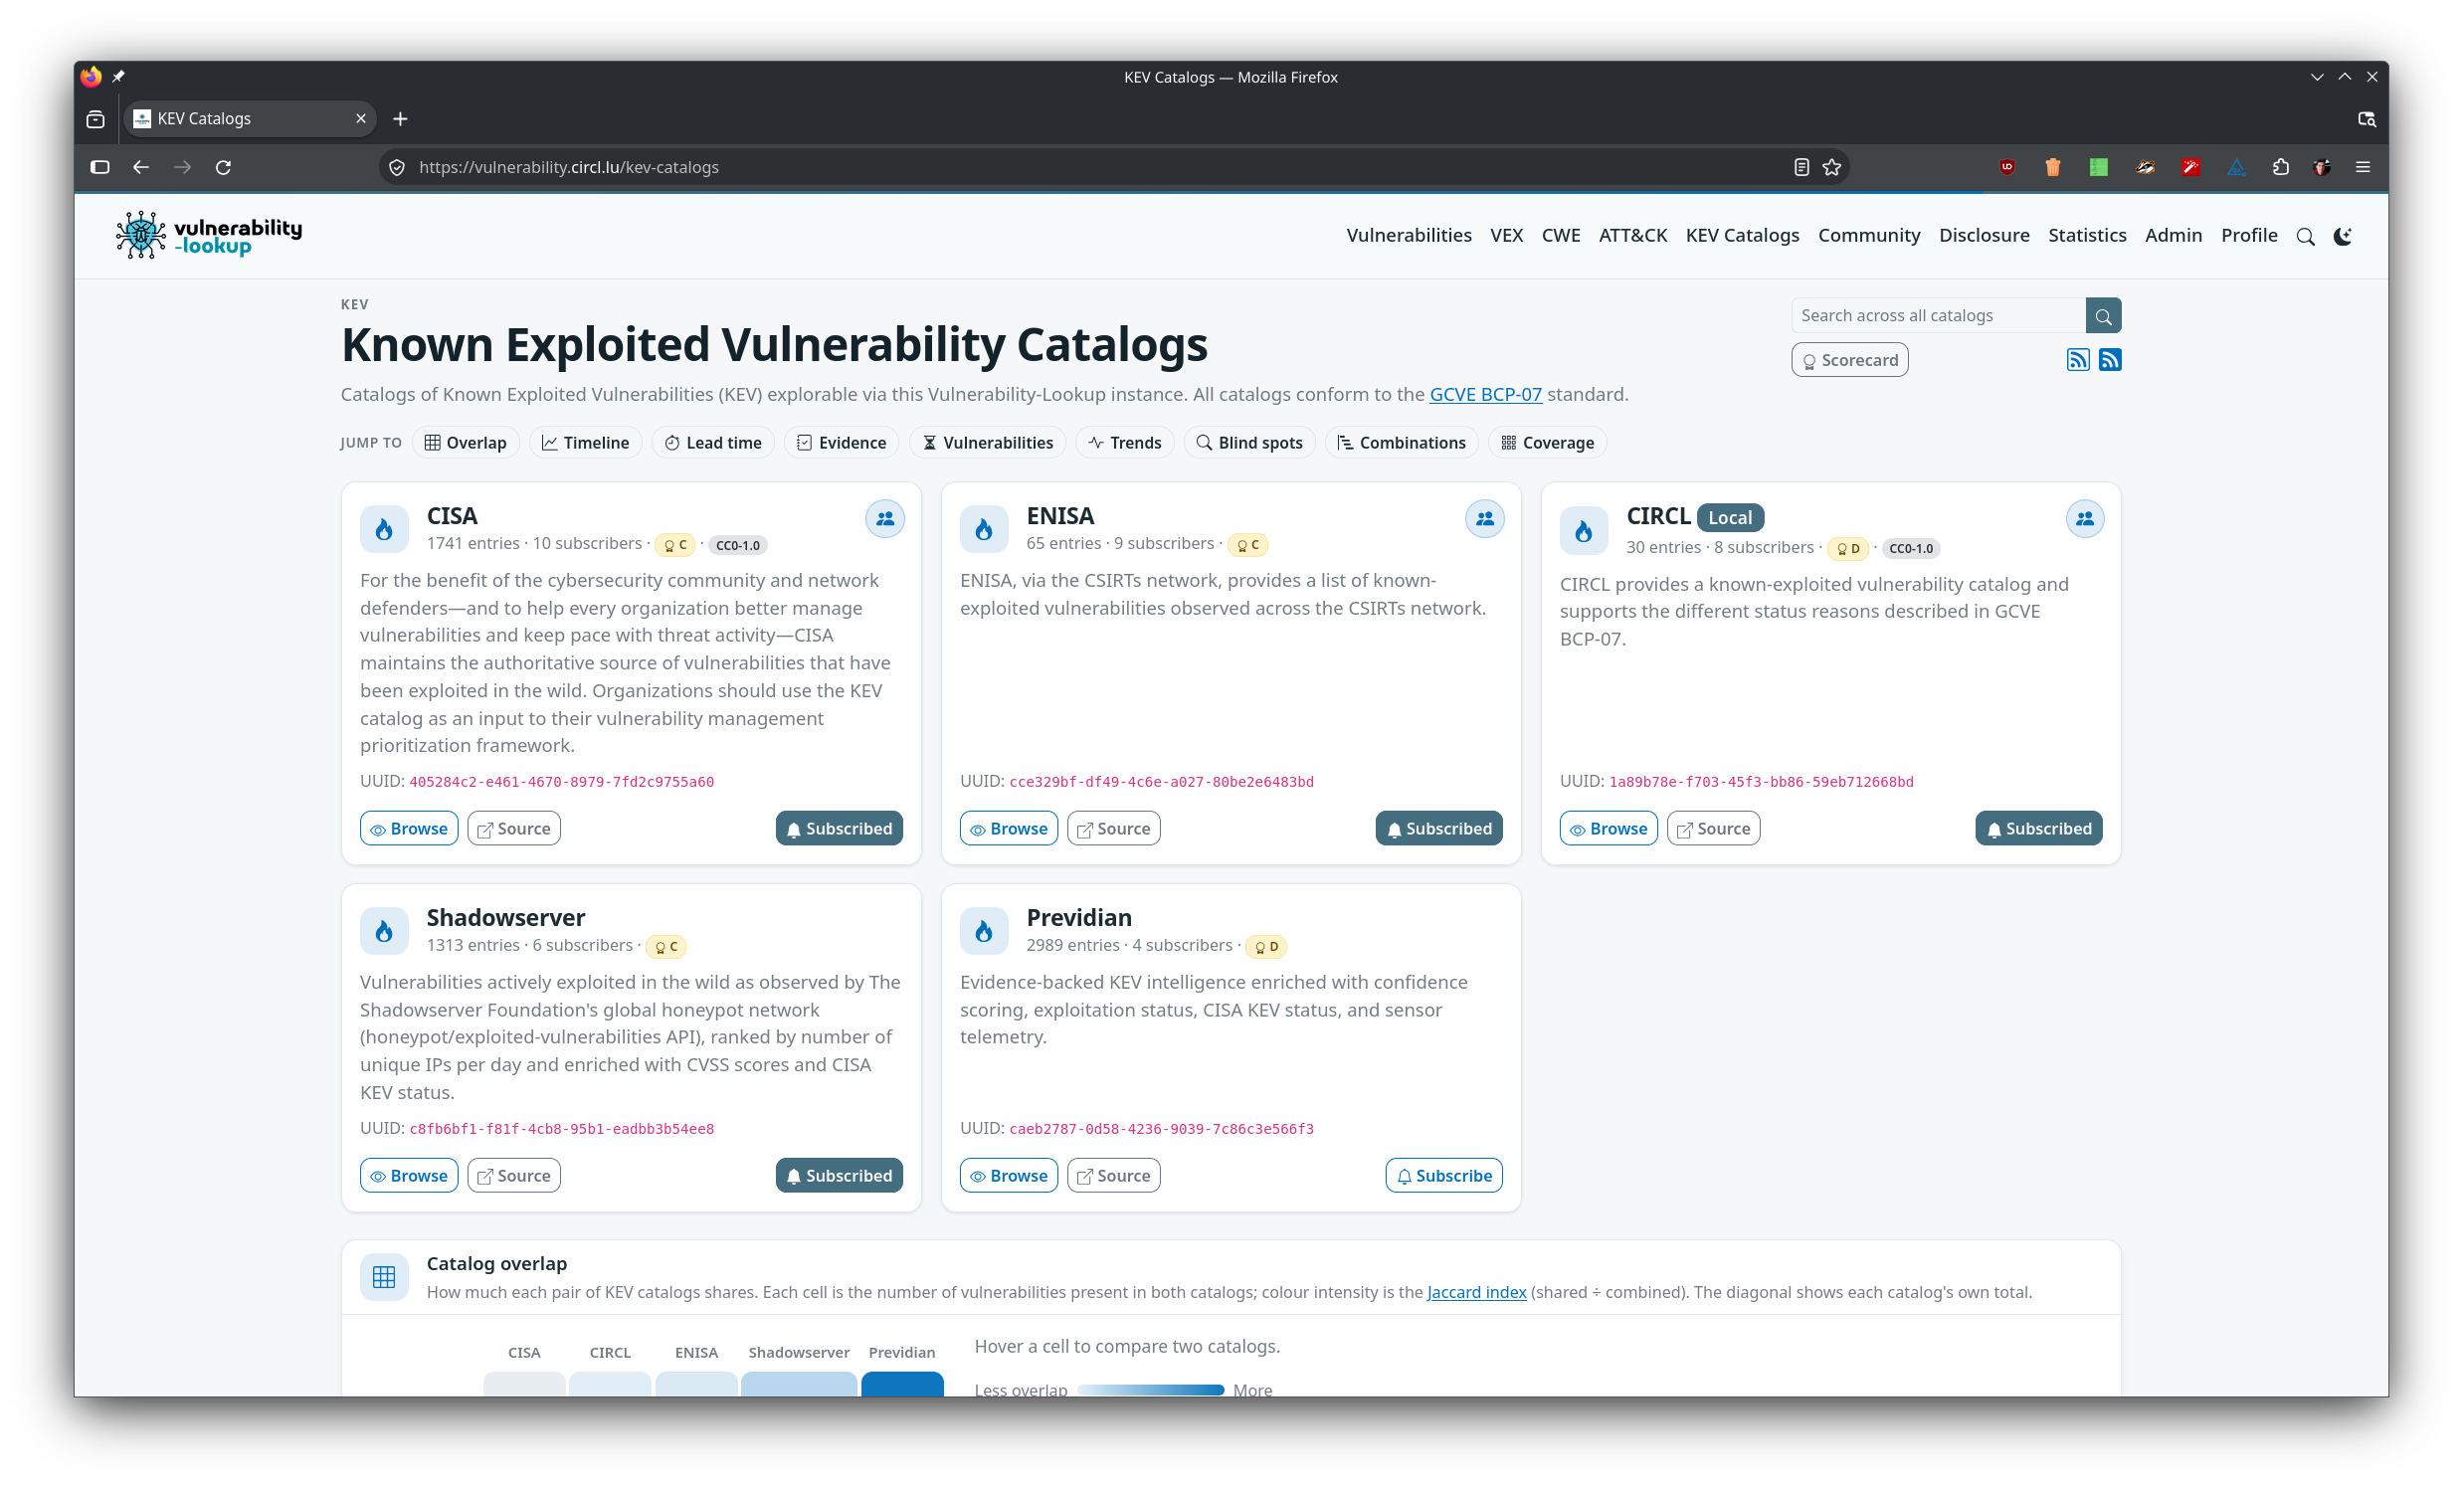Open CIRCL catalog subscribers icon
Screen dimensions: 2464x1486
[2085, 519]
